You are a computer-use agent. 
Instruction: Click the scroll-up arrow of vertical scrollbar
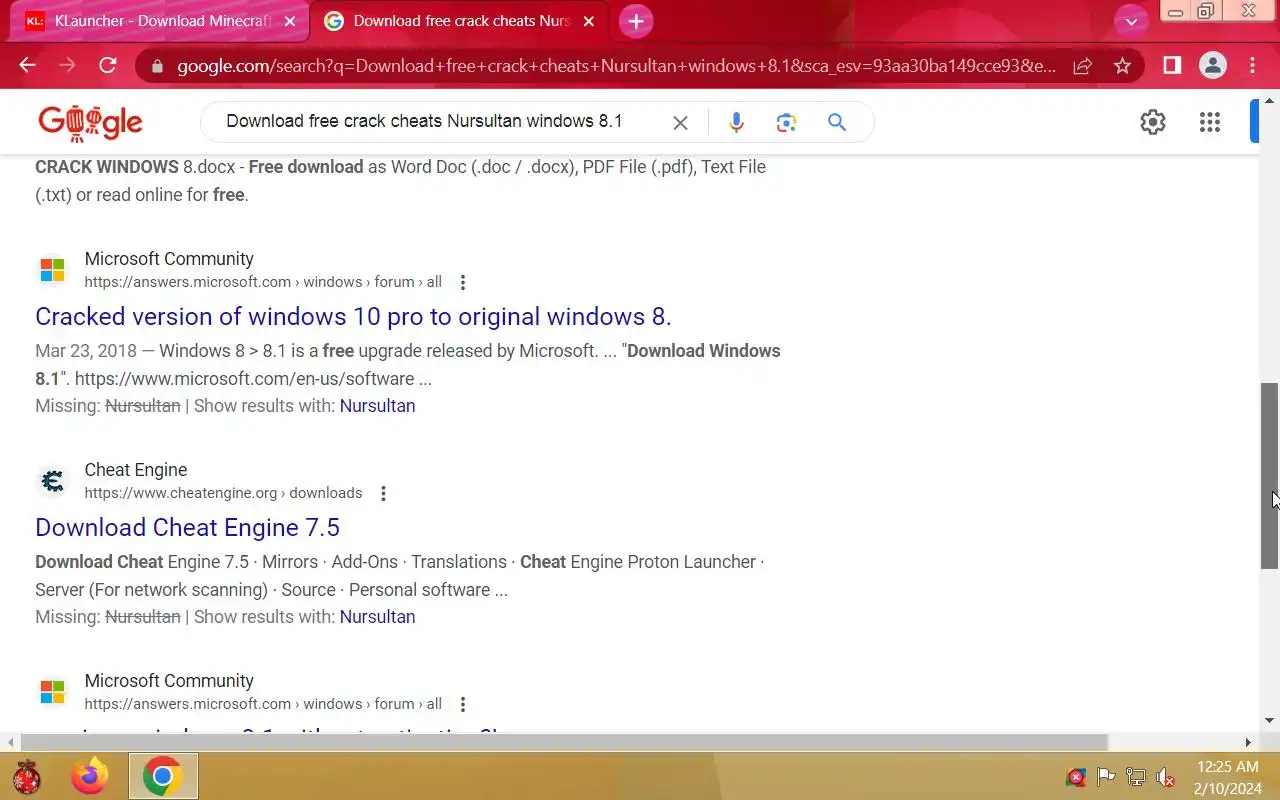1270,101
